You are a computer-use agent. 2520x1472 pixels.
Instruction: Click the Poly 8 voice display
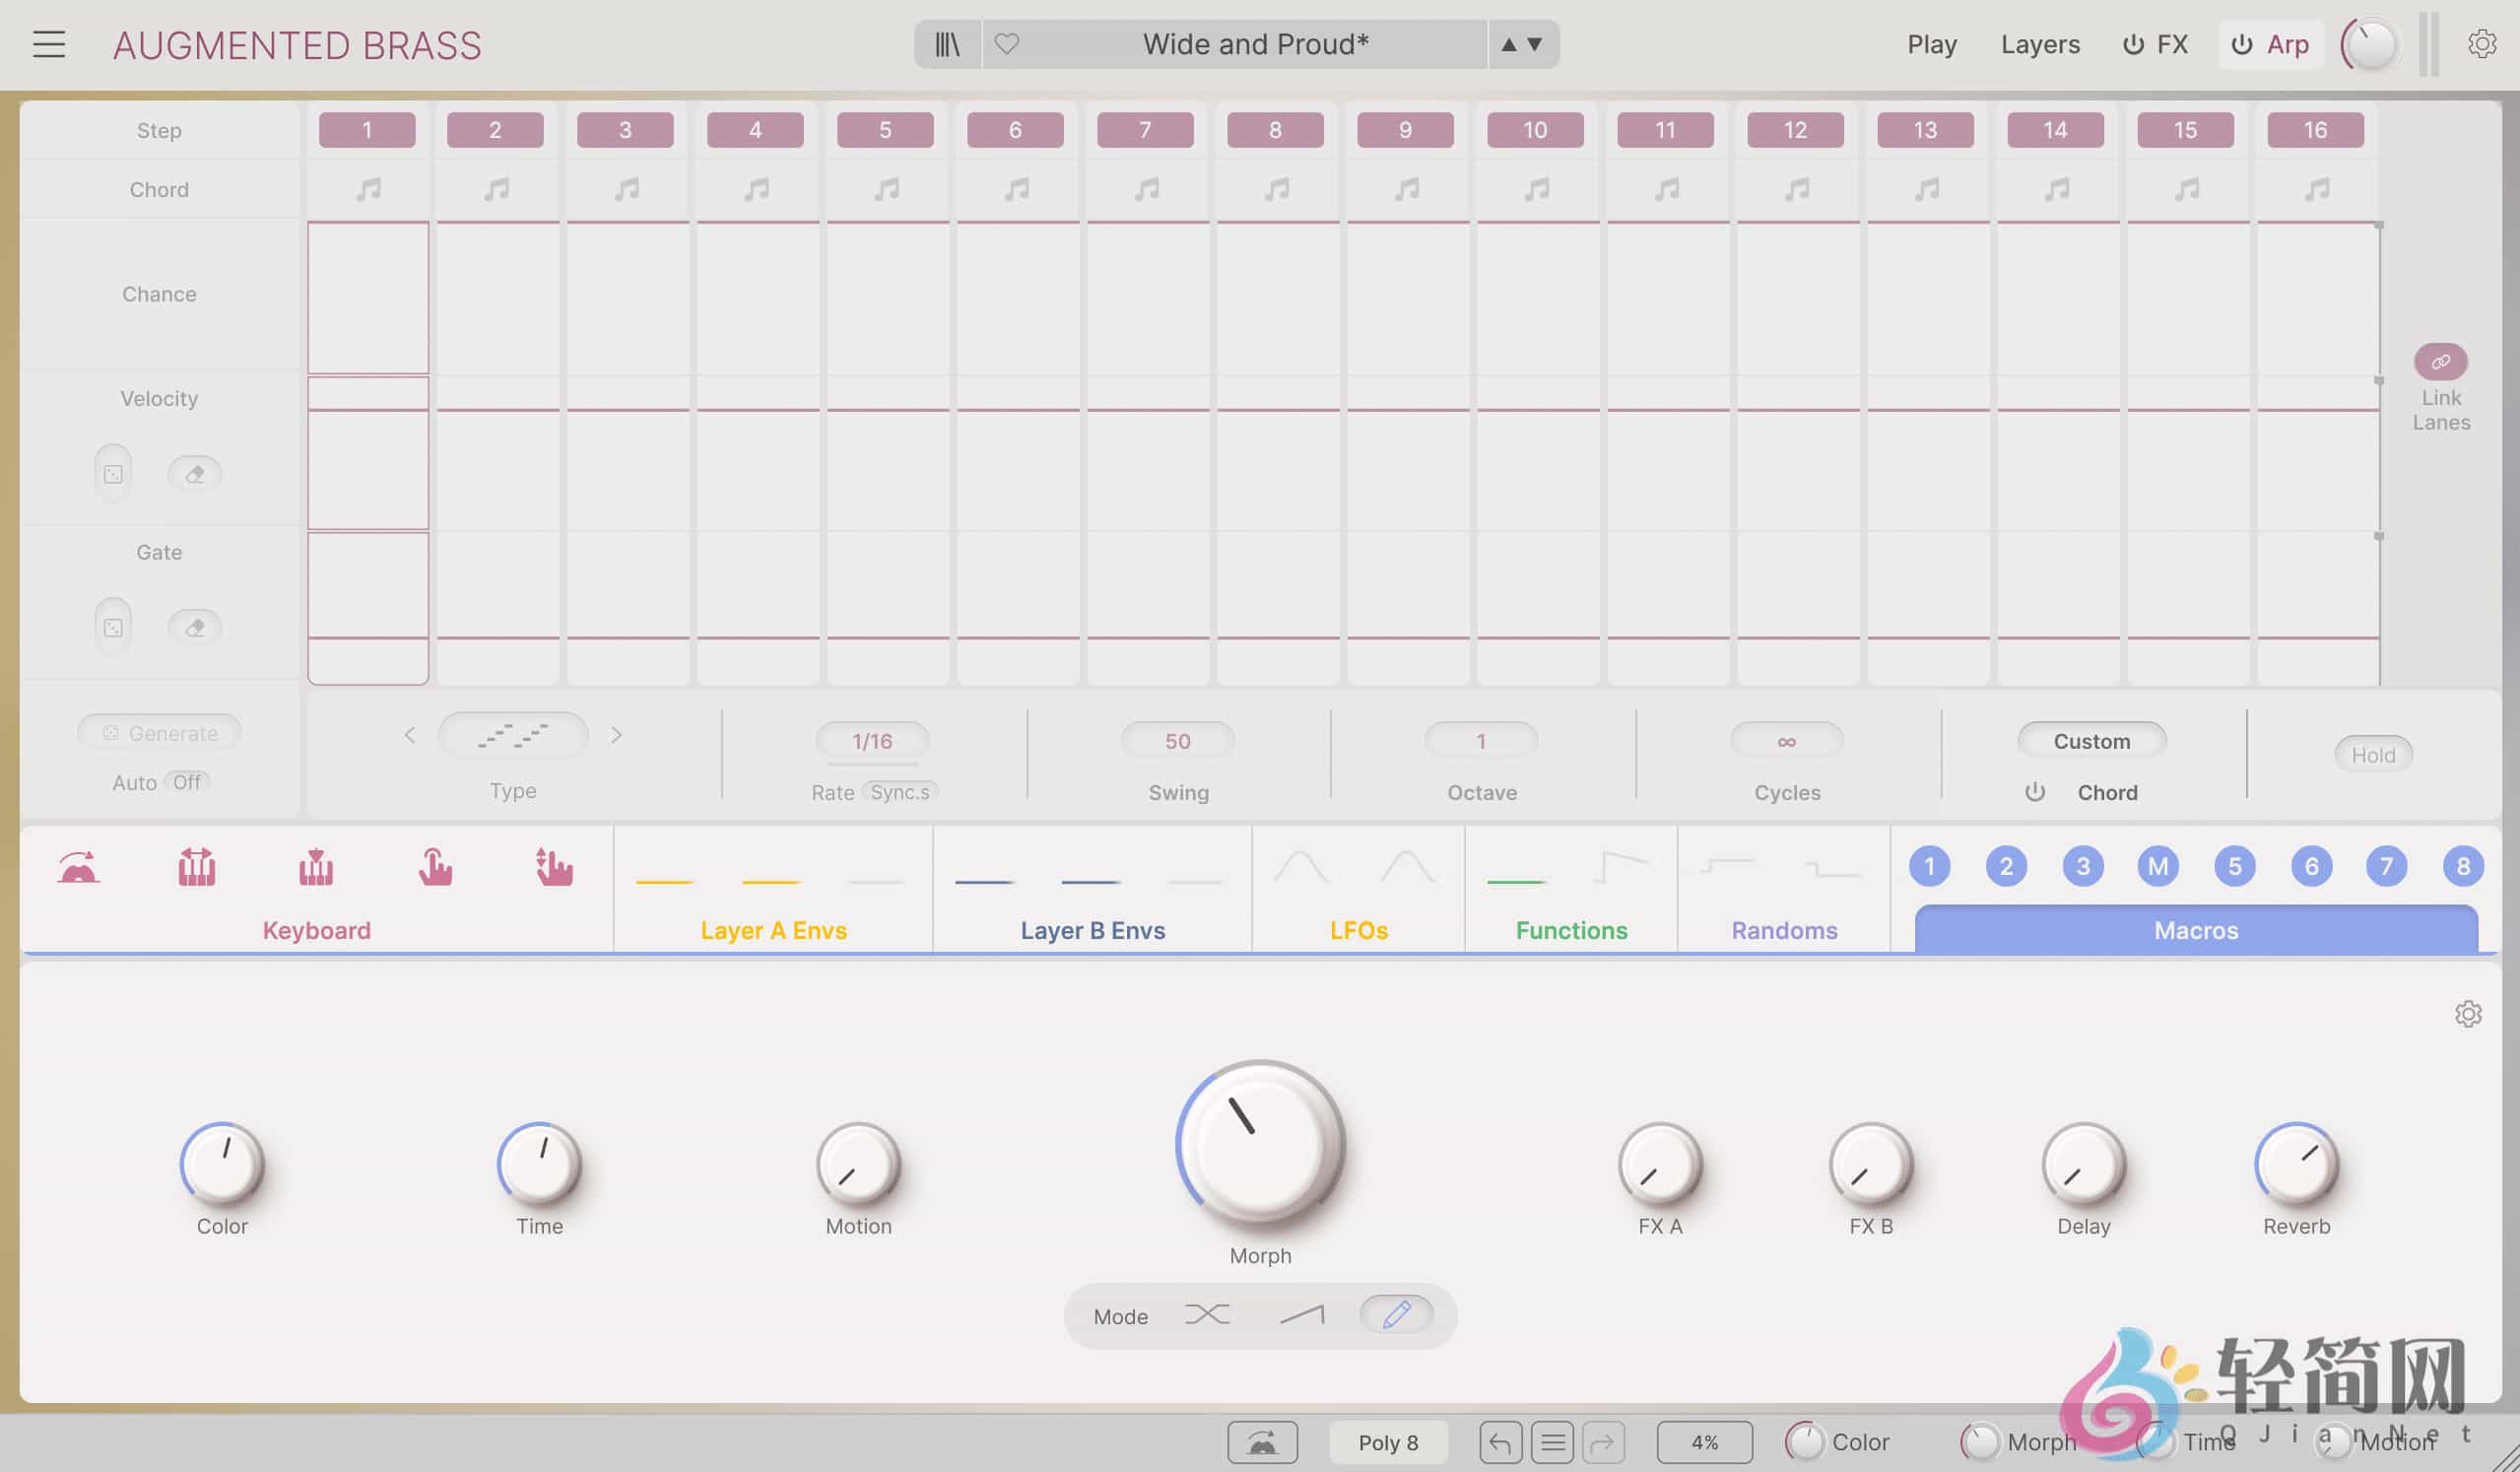(1388, 1442)
